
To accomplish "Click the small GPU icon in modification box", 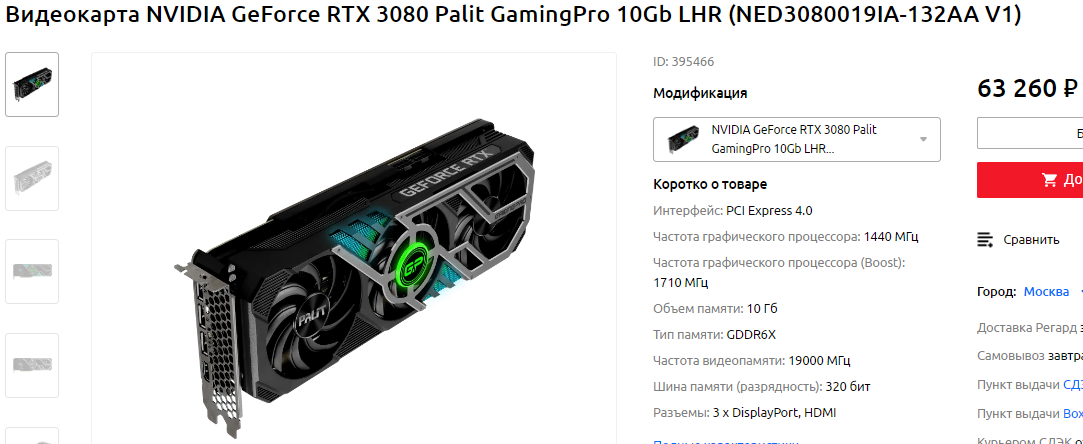I will pyautogui.click(x=682, y=139).
